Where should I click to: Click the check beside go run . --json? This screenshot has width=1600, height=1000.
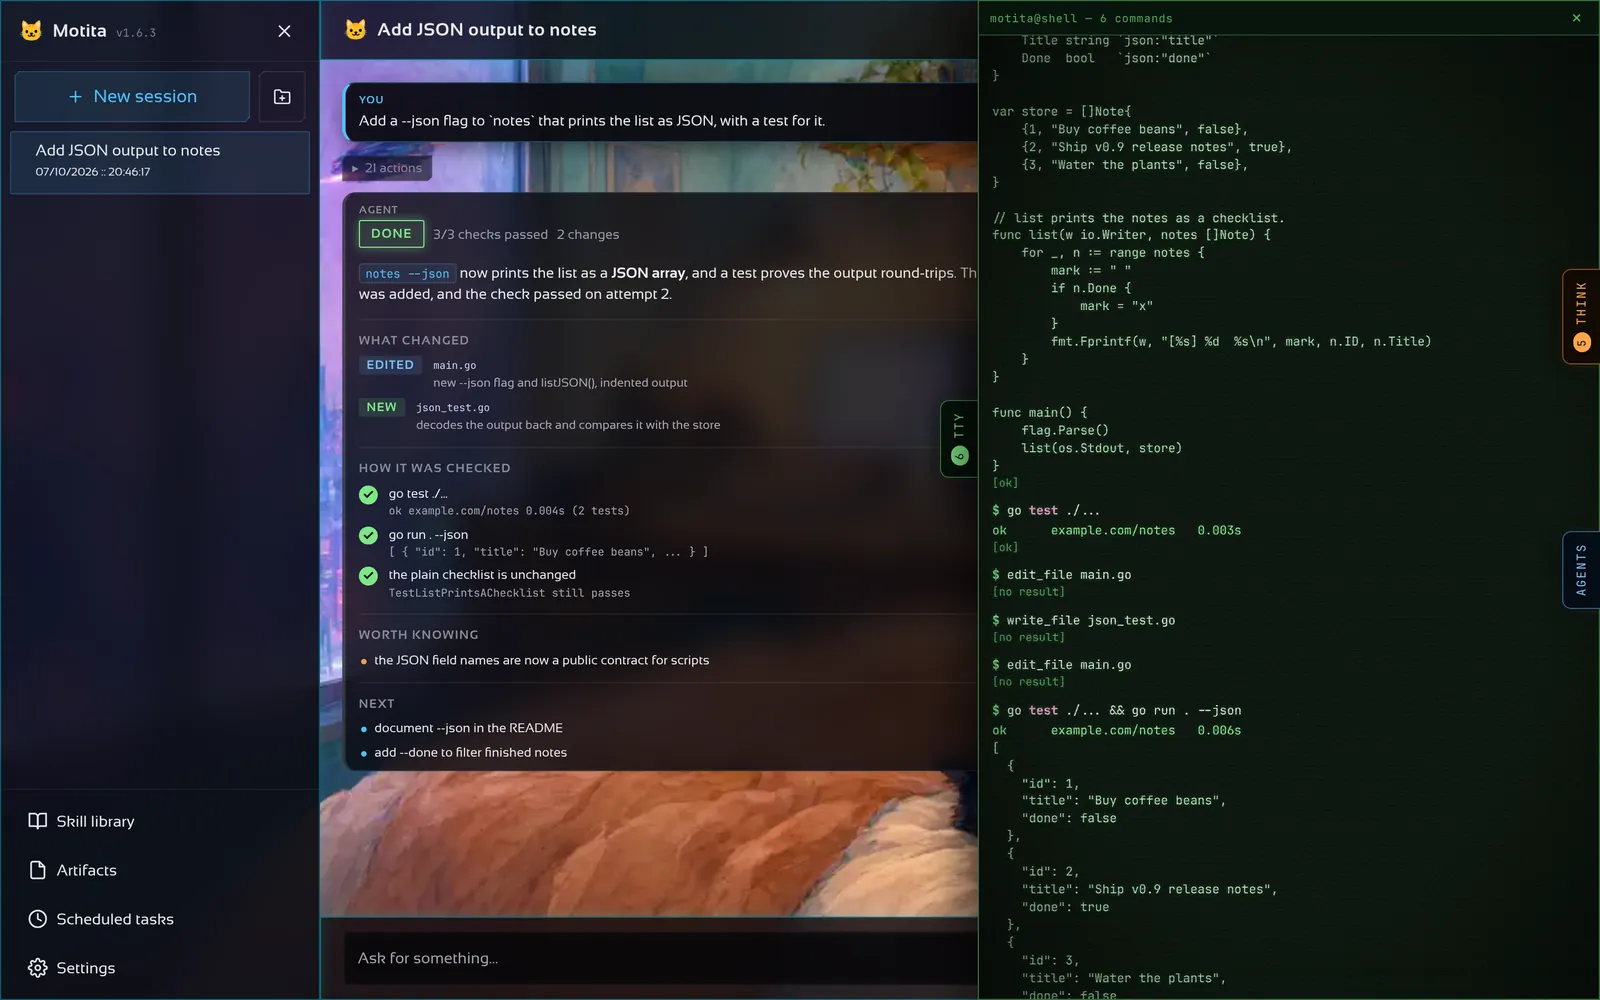click(x=368, y=535)
